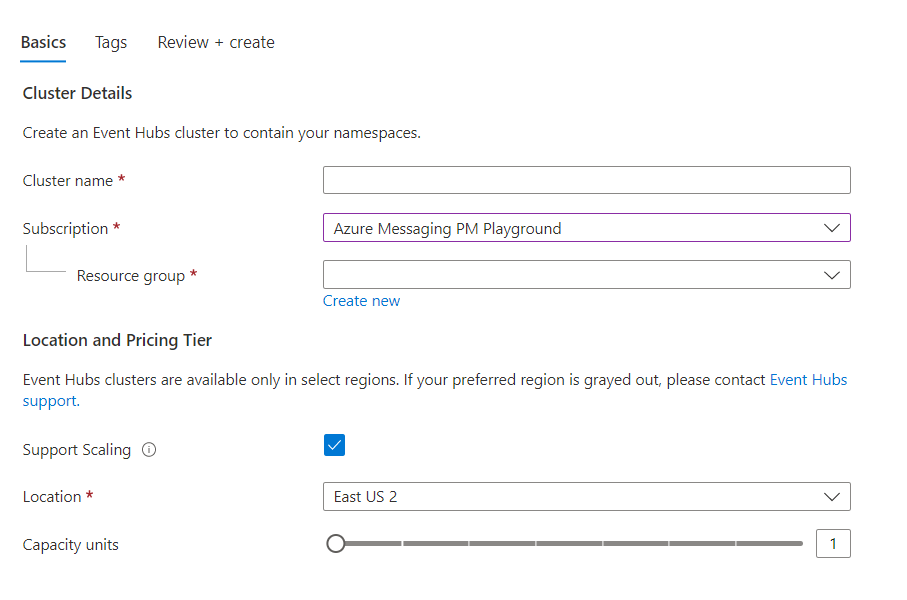
Task: Click the right end of the Capacity units slider track
Action: [800, 544]
